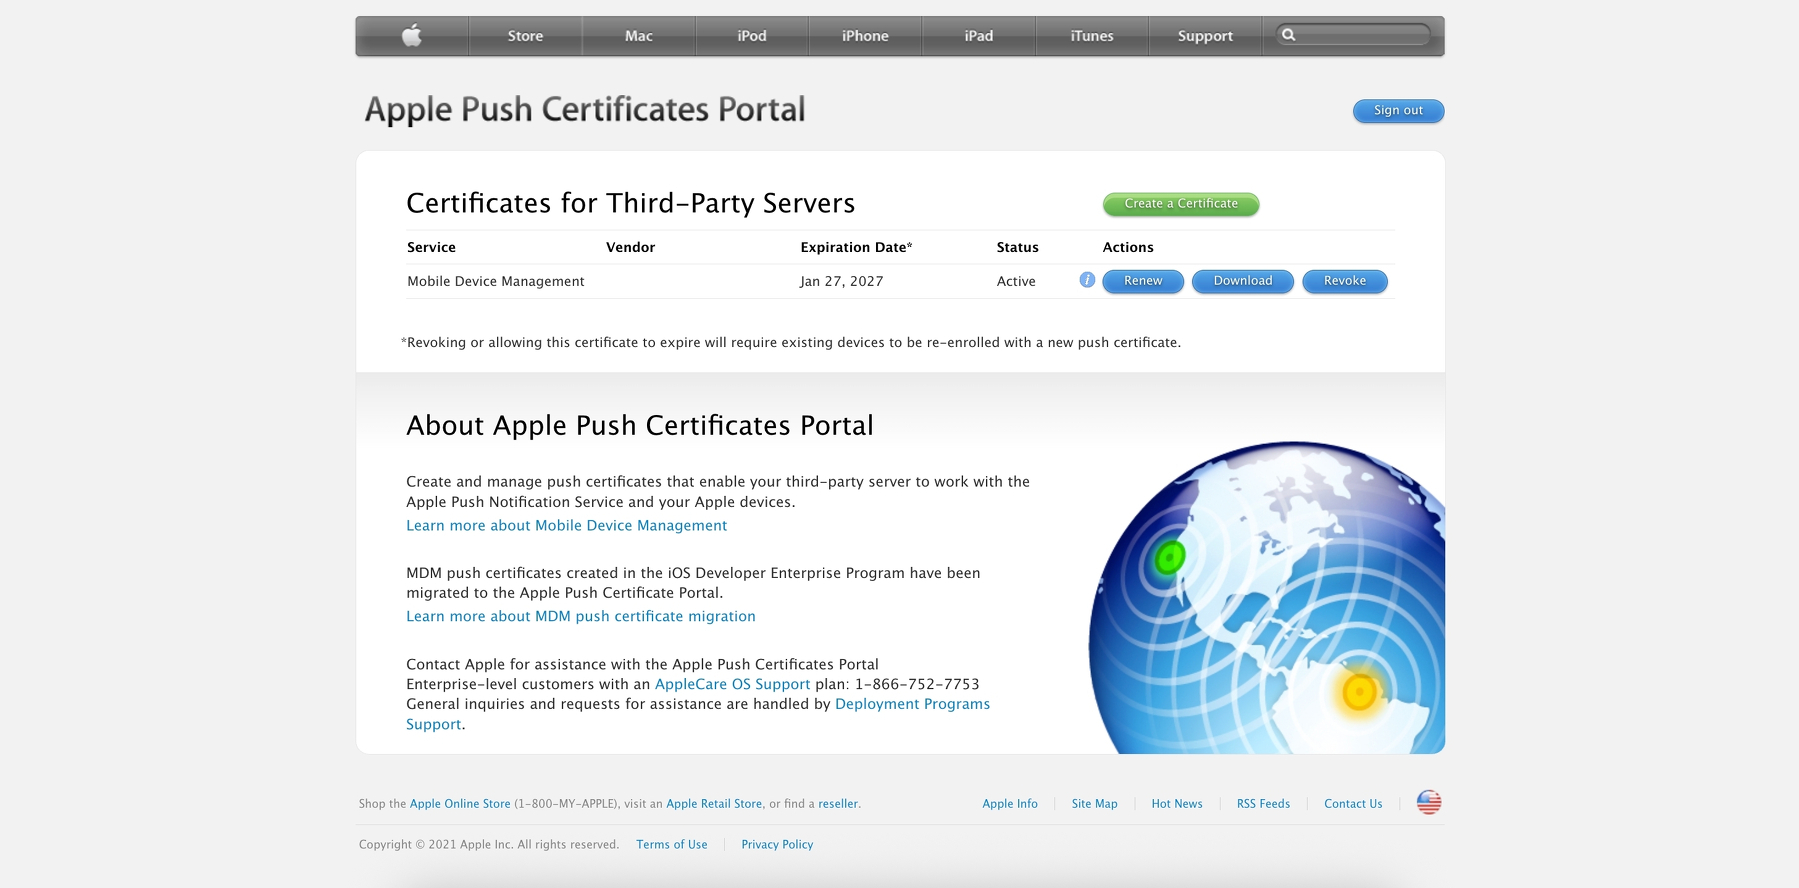
Task: Follow MDM push certificate migration link
Action: tap(580, 616)
